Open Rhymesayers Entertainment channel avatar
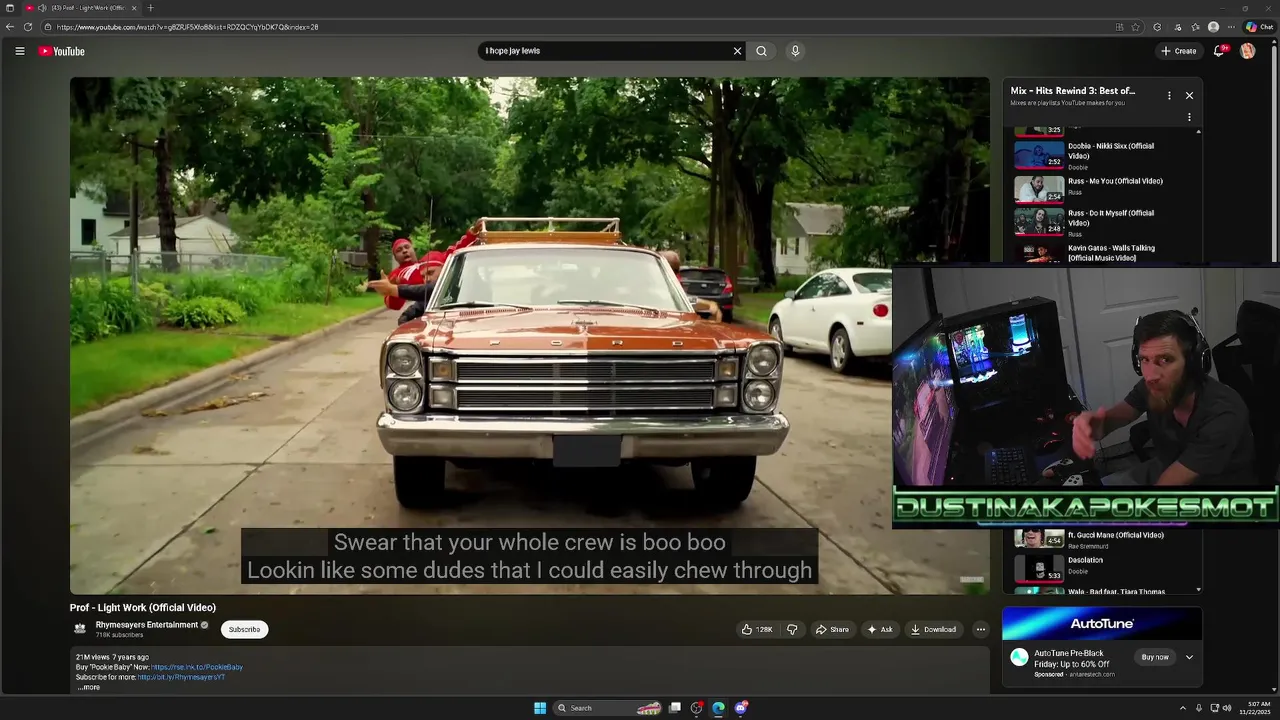The image size is (1280, 720). [80, 629]
